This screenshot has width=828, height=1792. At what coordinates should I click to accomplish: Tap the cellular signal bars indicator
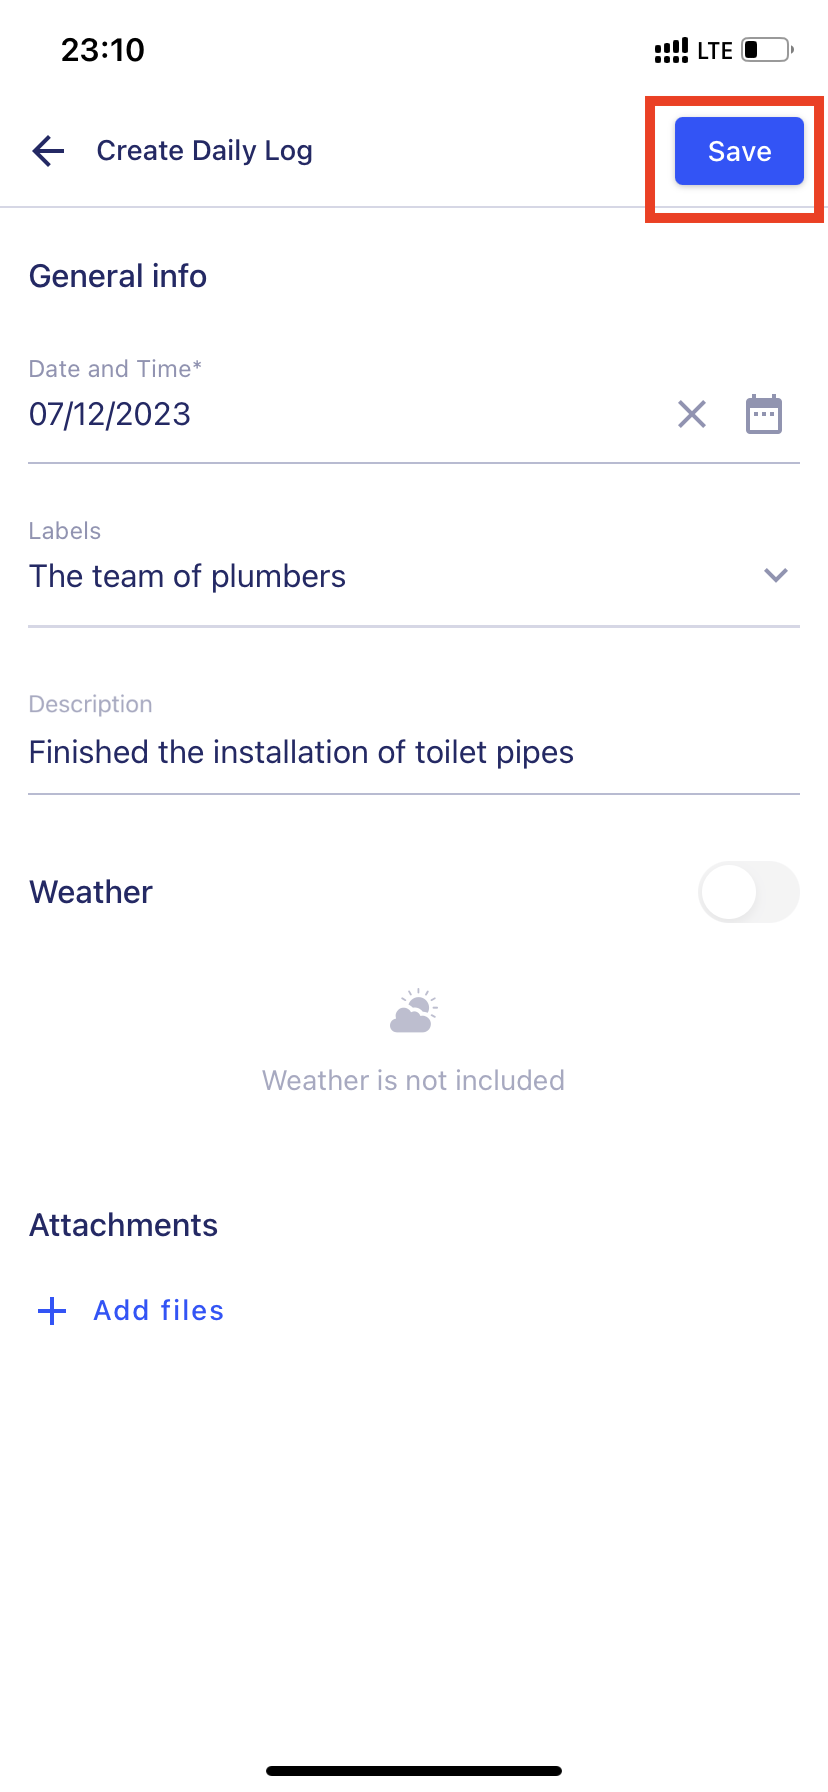tap(670, 50)
